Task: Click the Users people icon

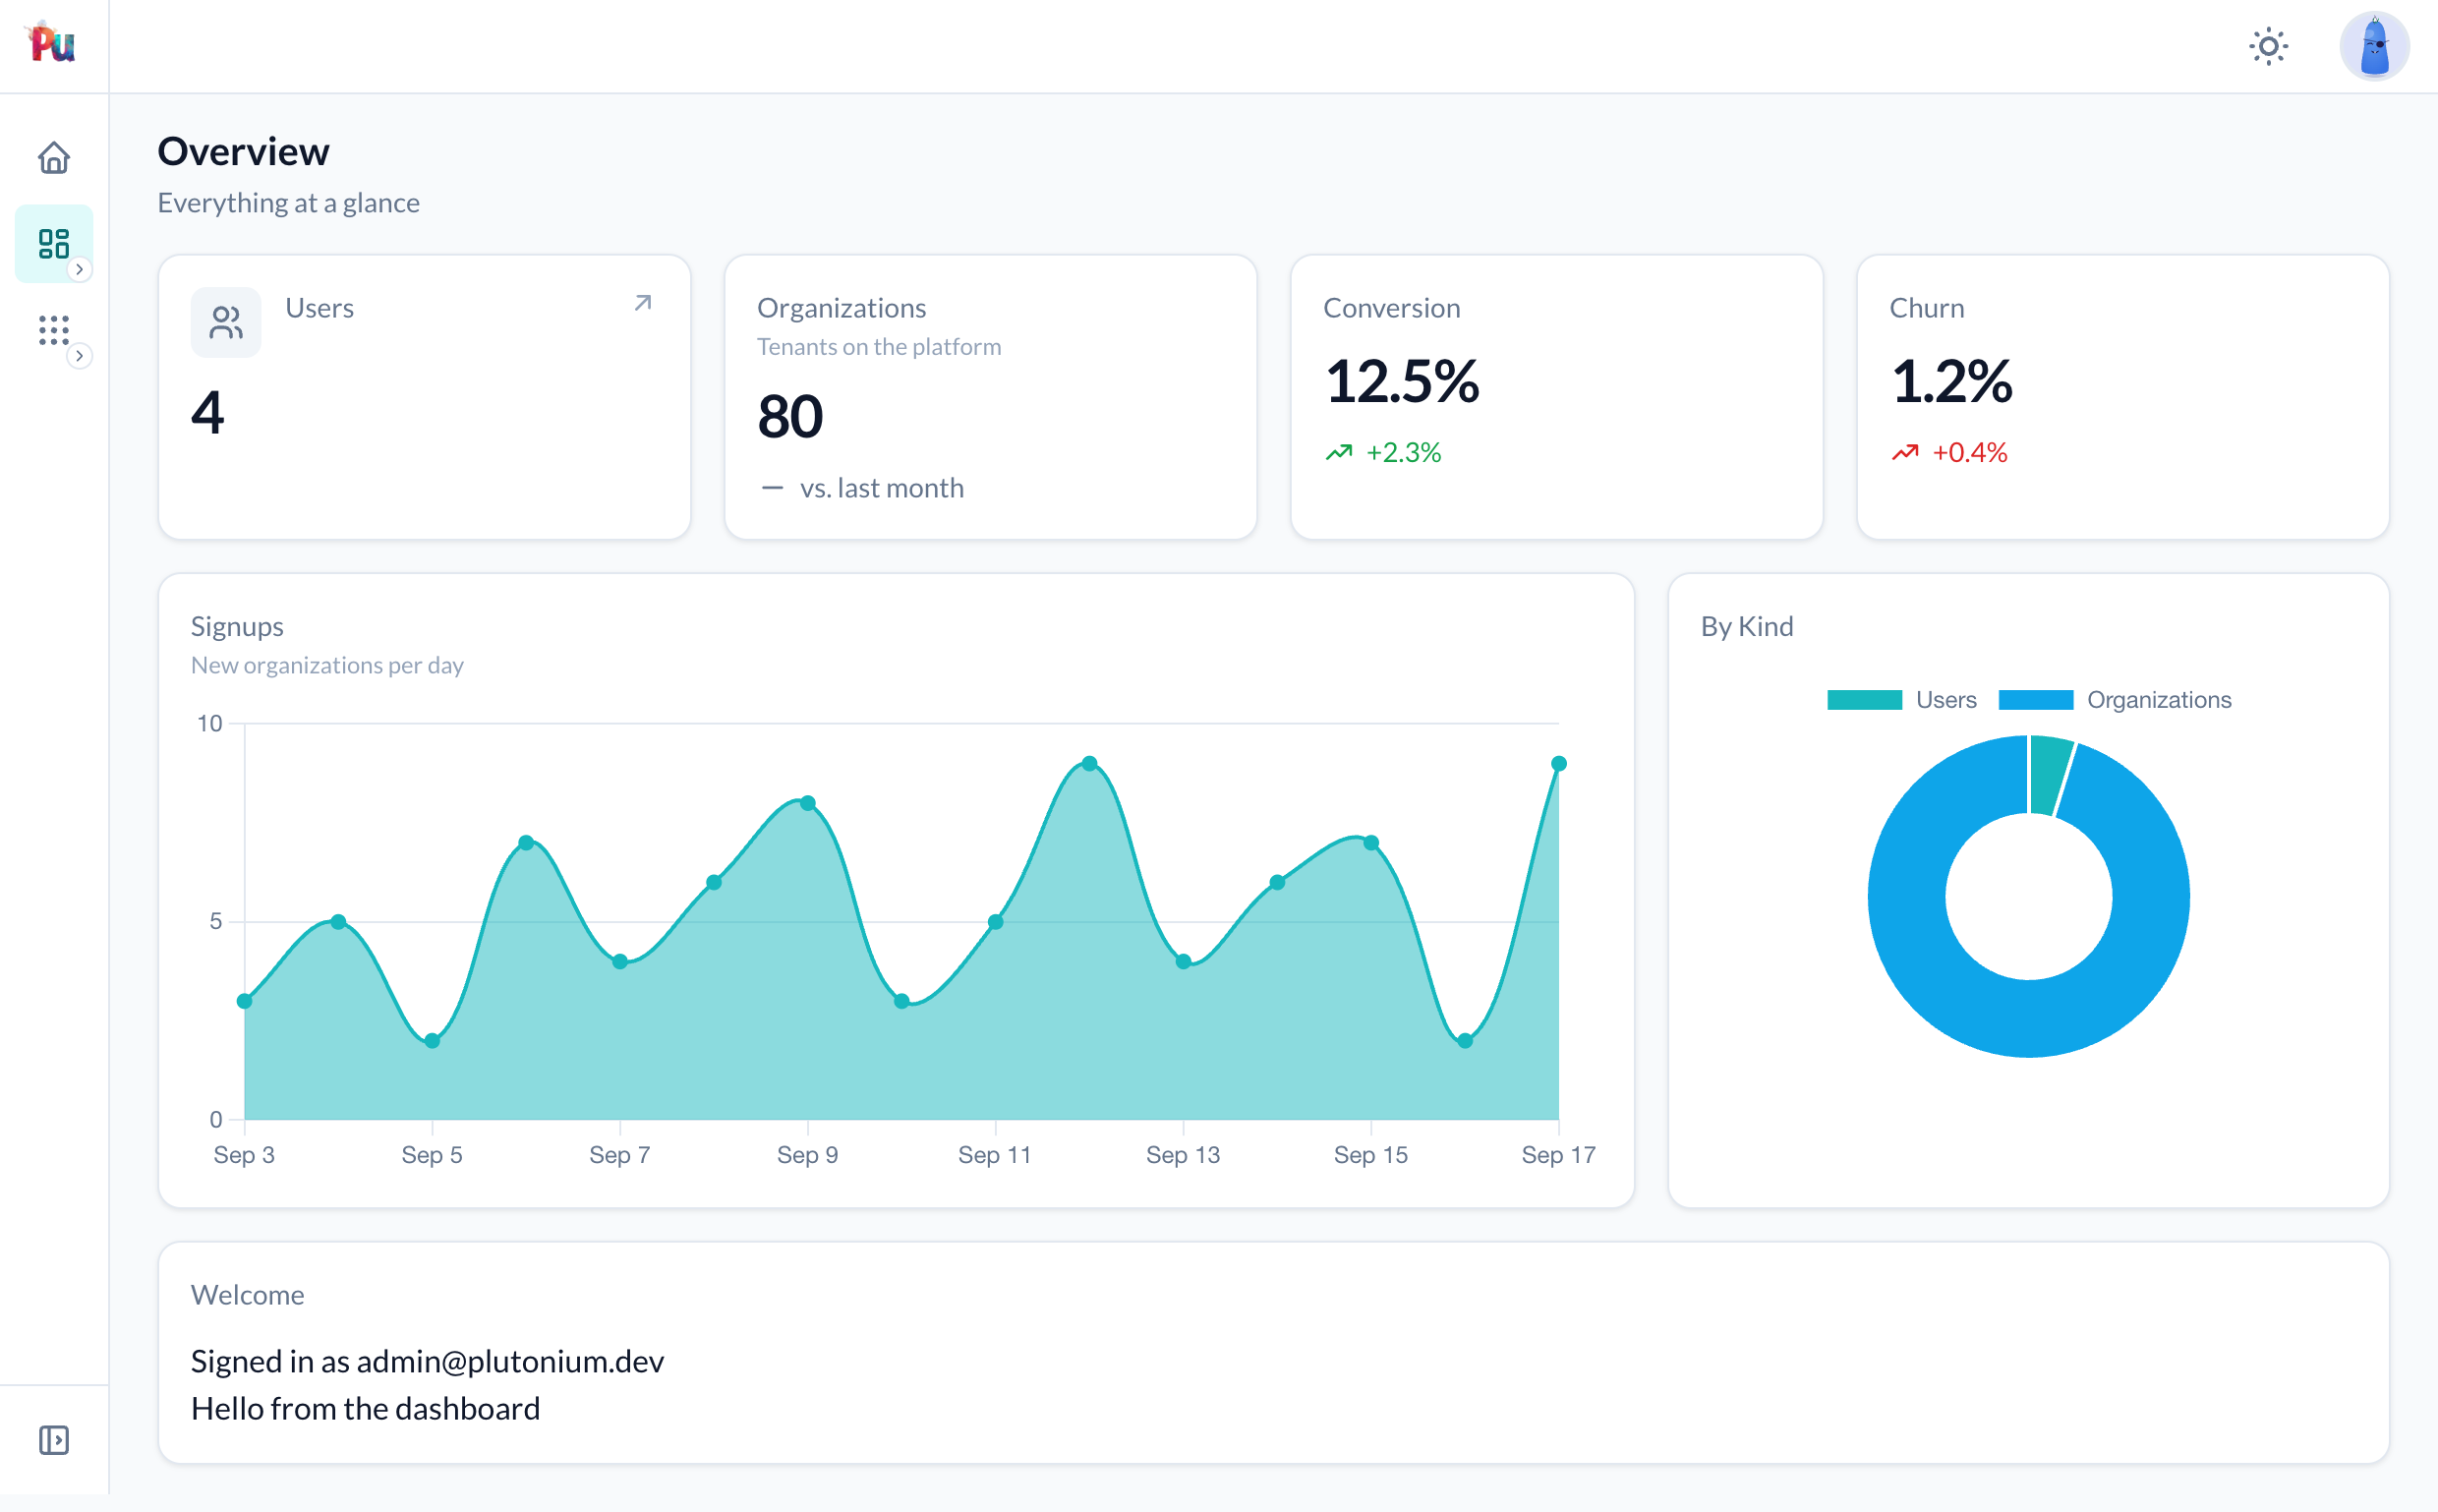Action: click(226, 323)
